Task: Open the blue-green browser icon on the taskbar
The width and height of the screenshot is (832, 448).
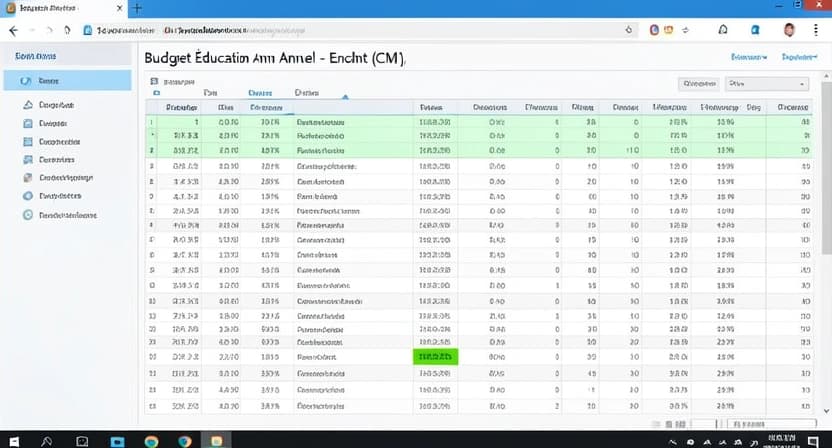Action: click(151, 441)
